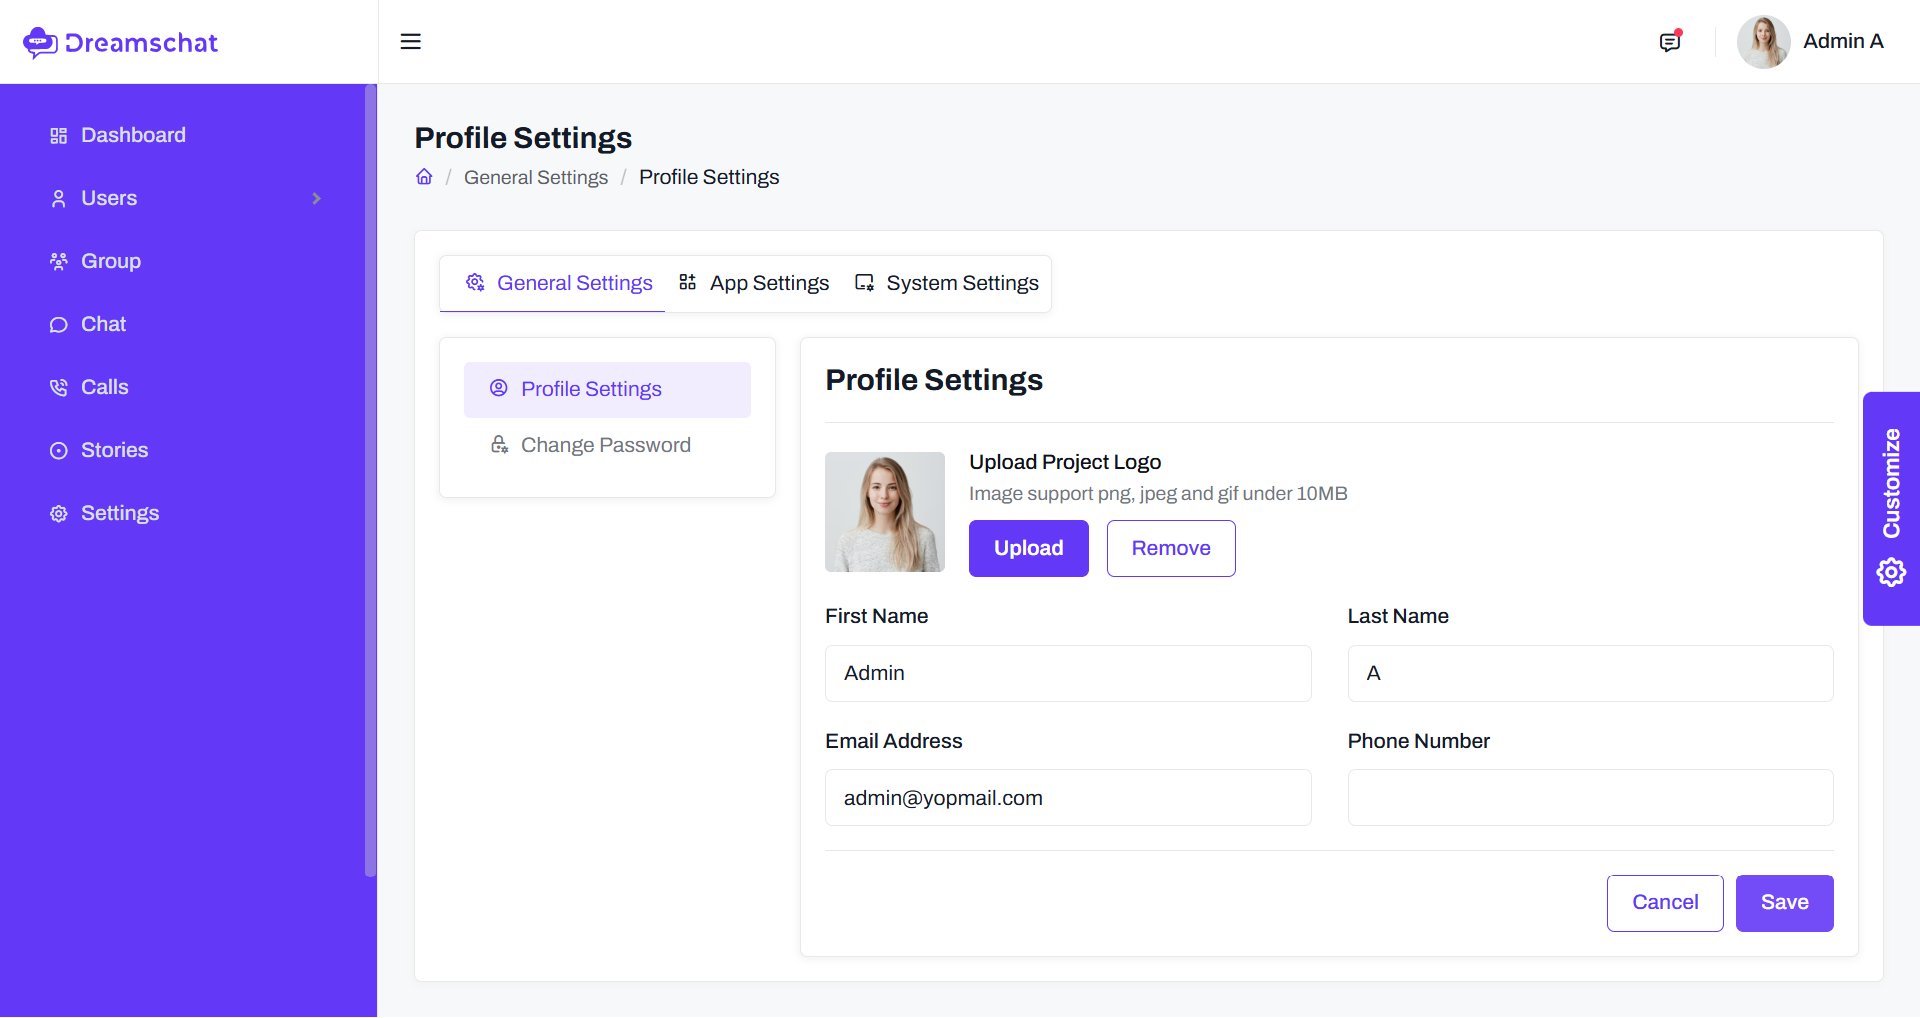1920x1018 pixels.
Task: Click the Customize gear icon
Action: tap(1891, 572)
